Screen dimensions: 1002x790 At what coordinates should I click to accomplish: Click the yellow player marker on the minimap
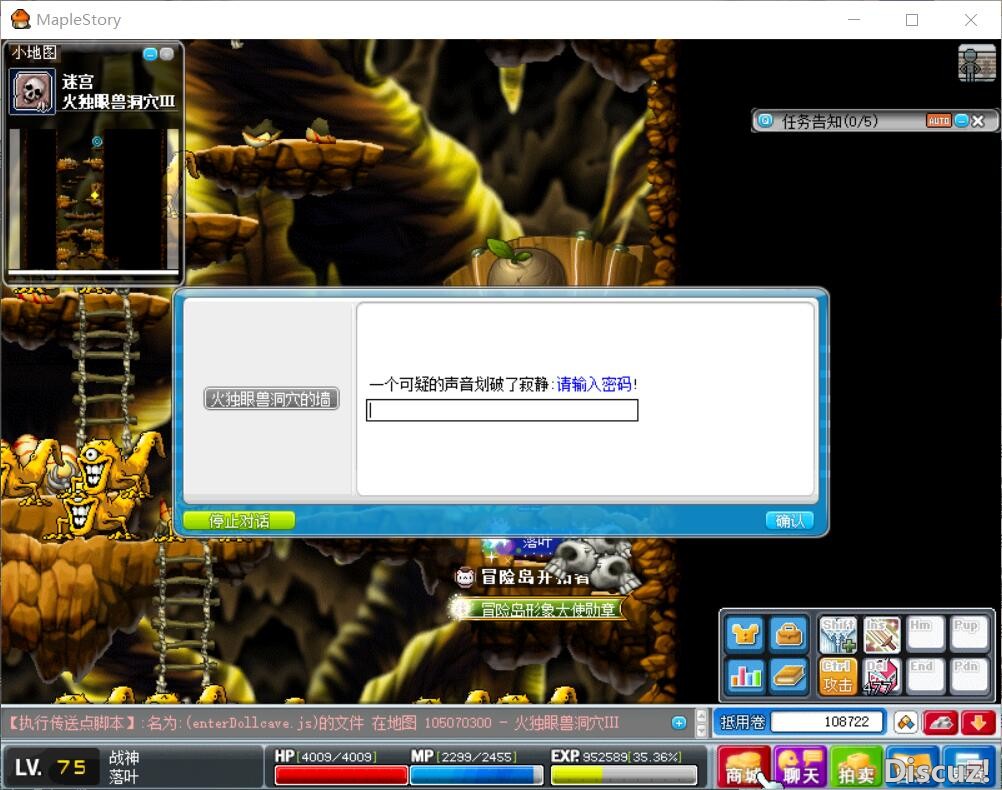tap(95, 194)
